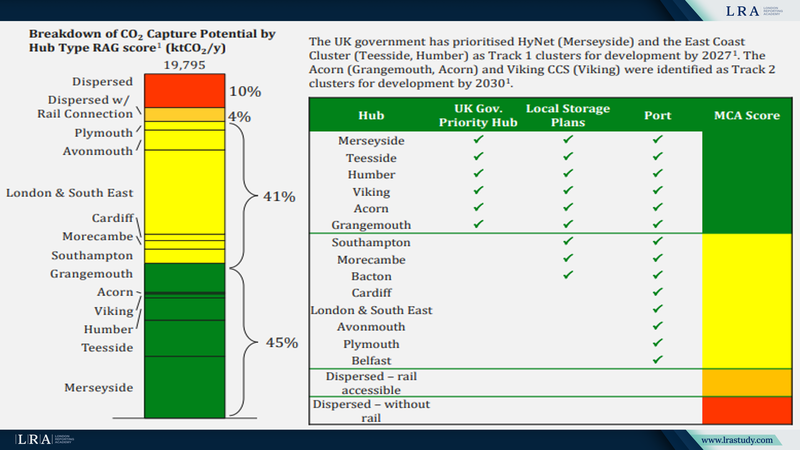Click the MCA Score column header

[x=747, y=115]
